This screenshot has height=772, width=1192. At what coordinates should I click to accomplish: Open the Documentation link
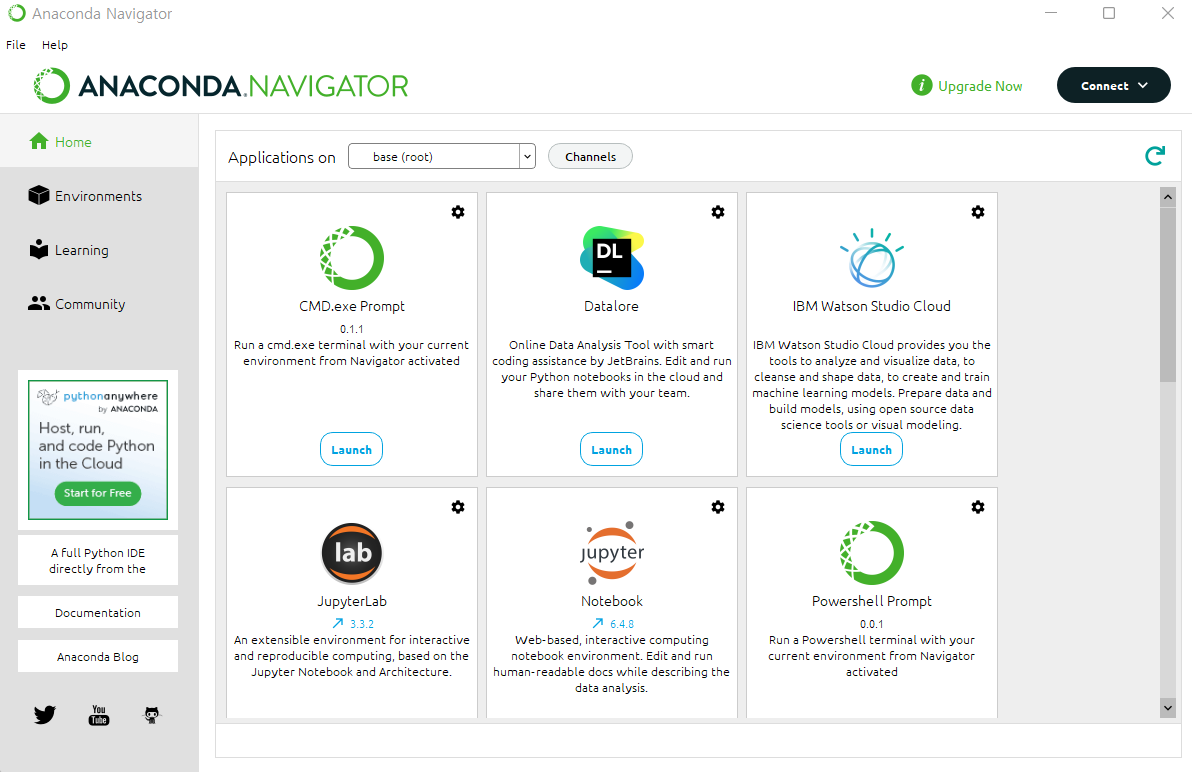tap(98, 612)
